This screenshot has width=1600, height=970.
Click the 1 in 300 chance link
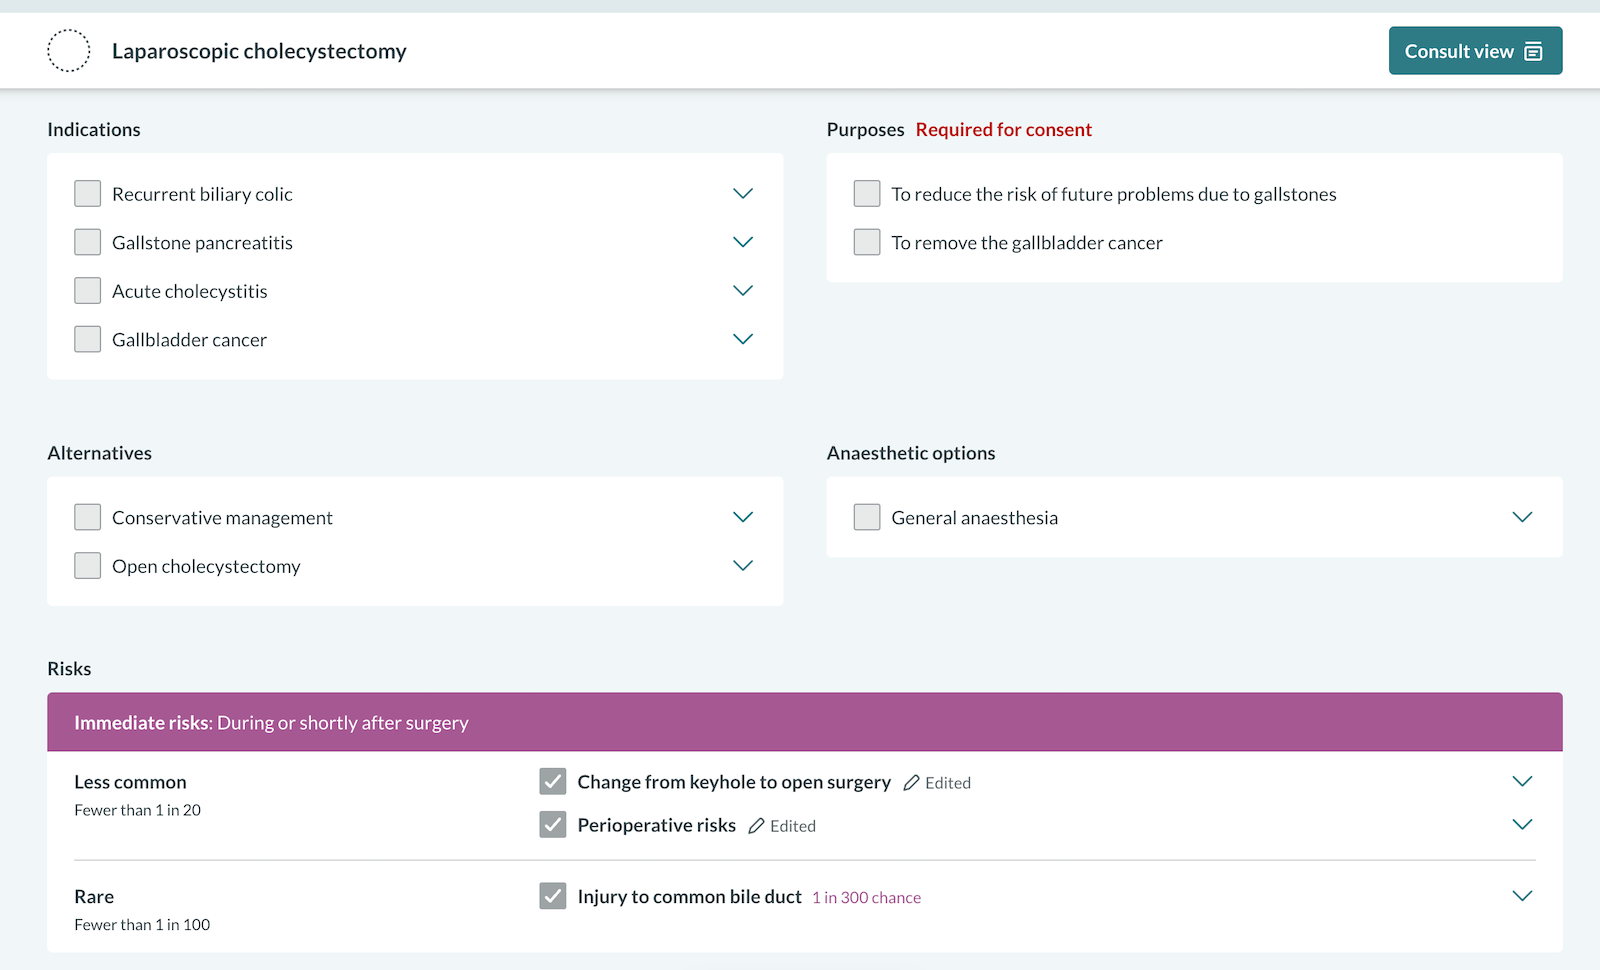point(866,897)
